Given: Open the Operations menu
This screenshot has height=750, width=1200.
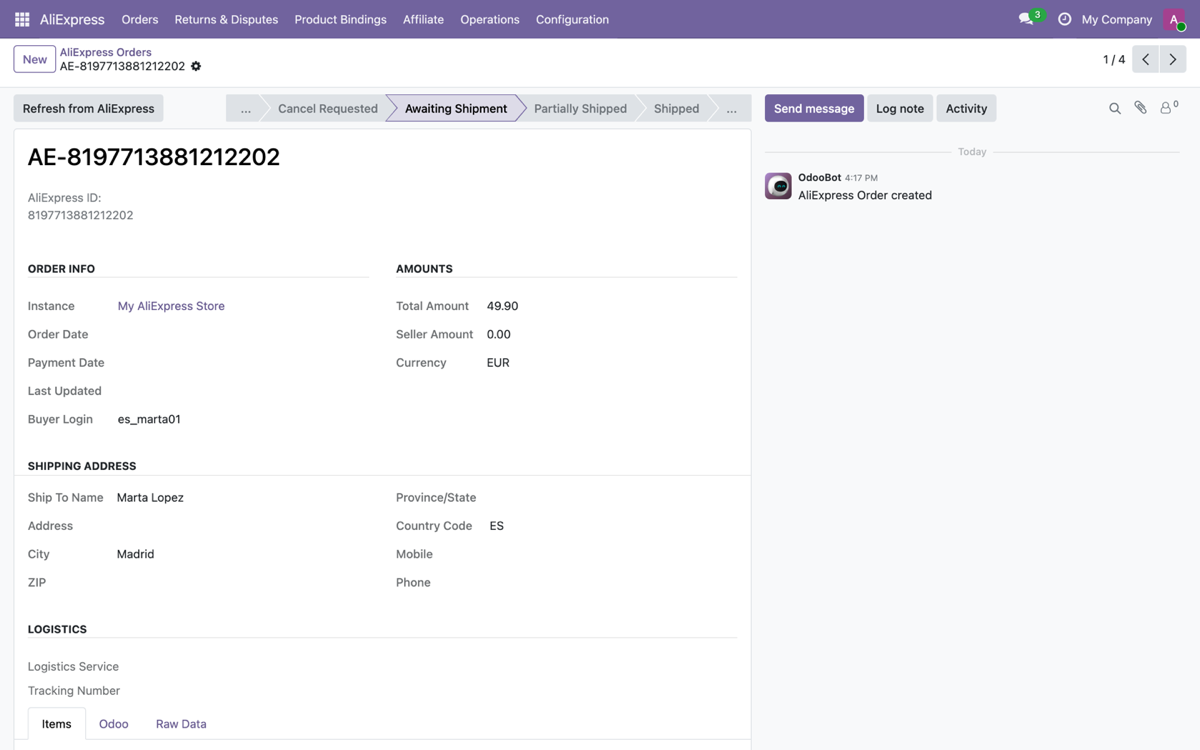Looking at the screenshot, I should point(490,19).
